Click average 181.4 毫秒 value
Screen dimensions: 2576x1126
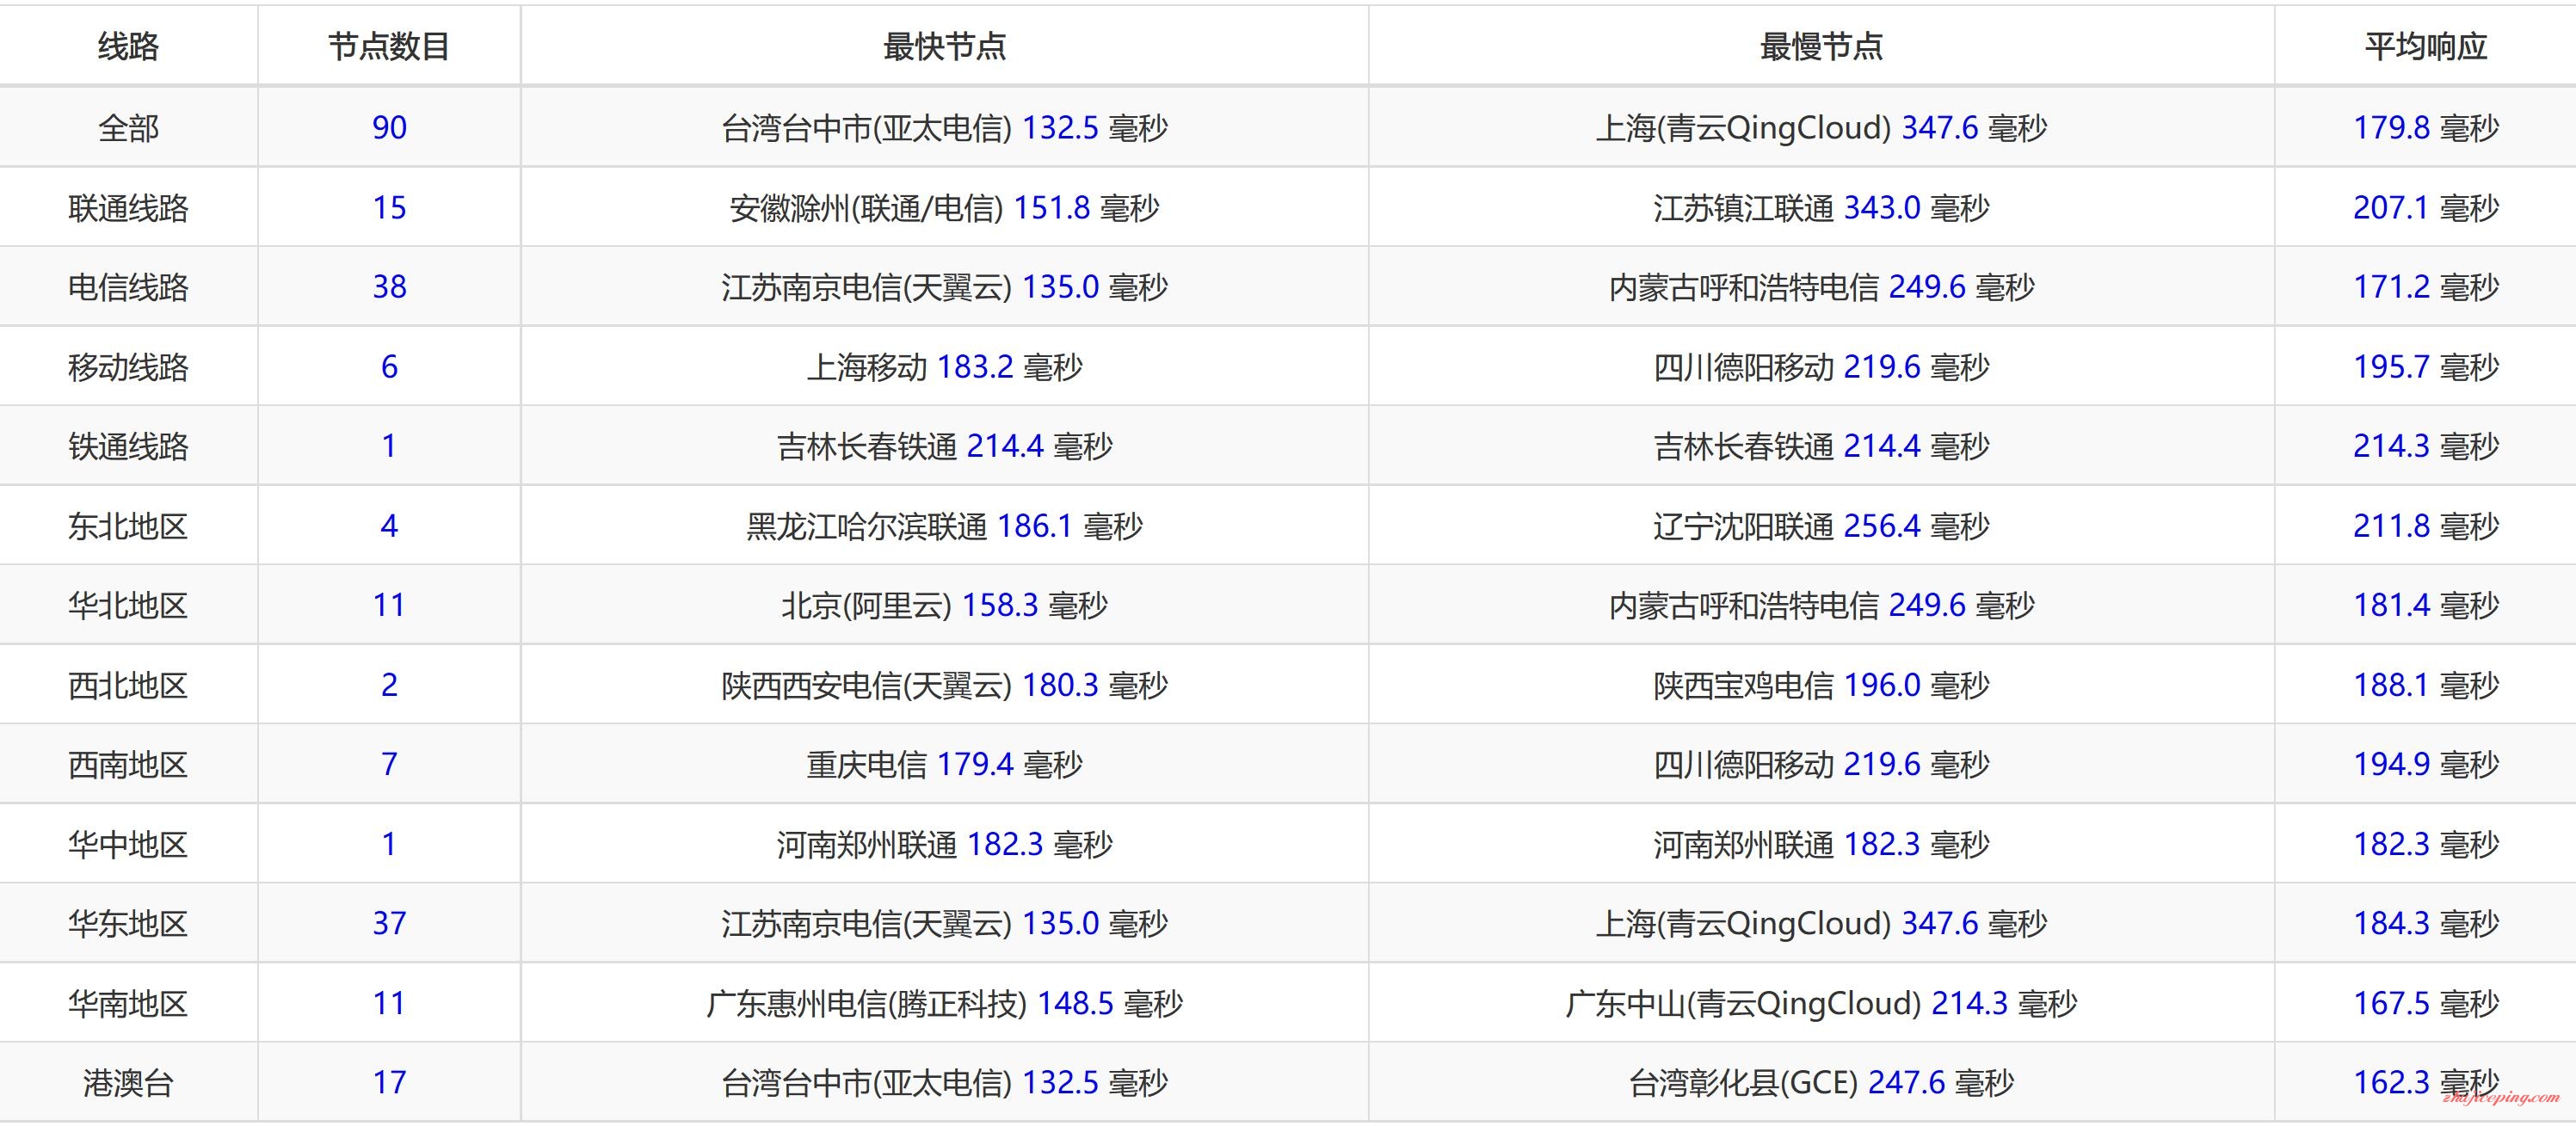tap(2425, 605)
